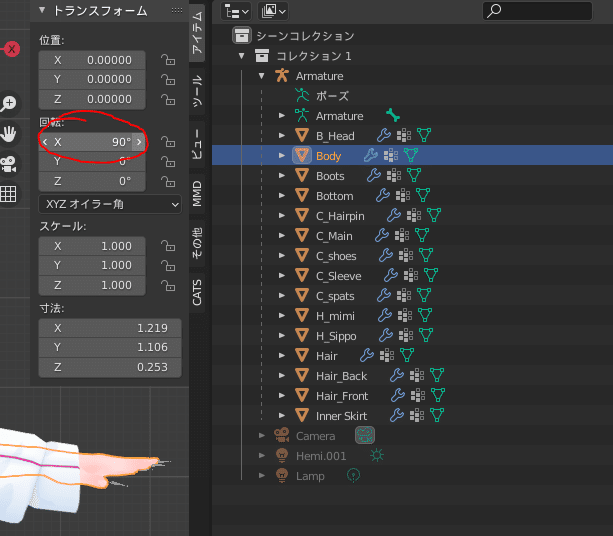
Task: Click the outliner search input field
Action: [x=538, y=11]
